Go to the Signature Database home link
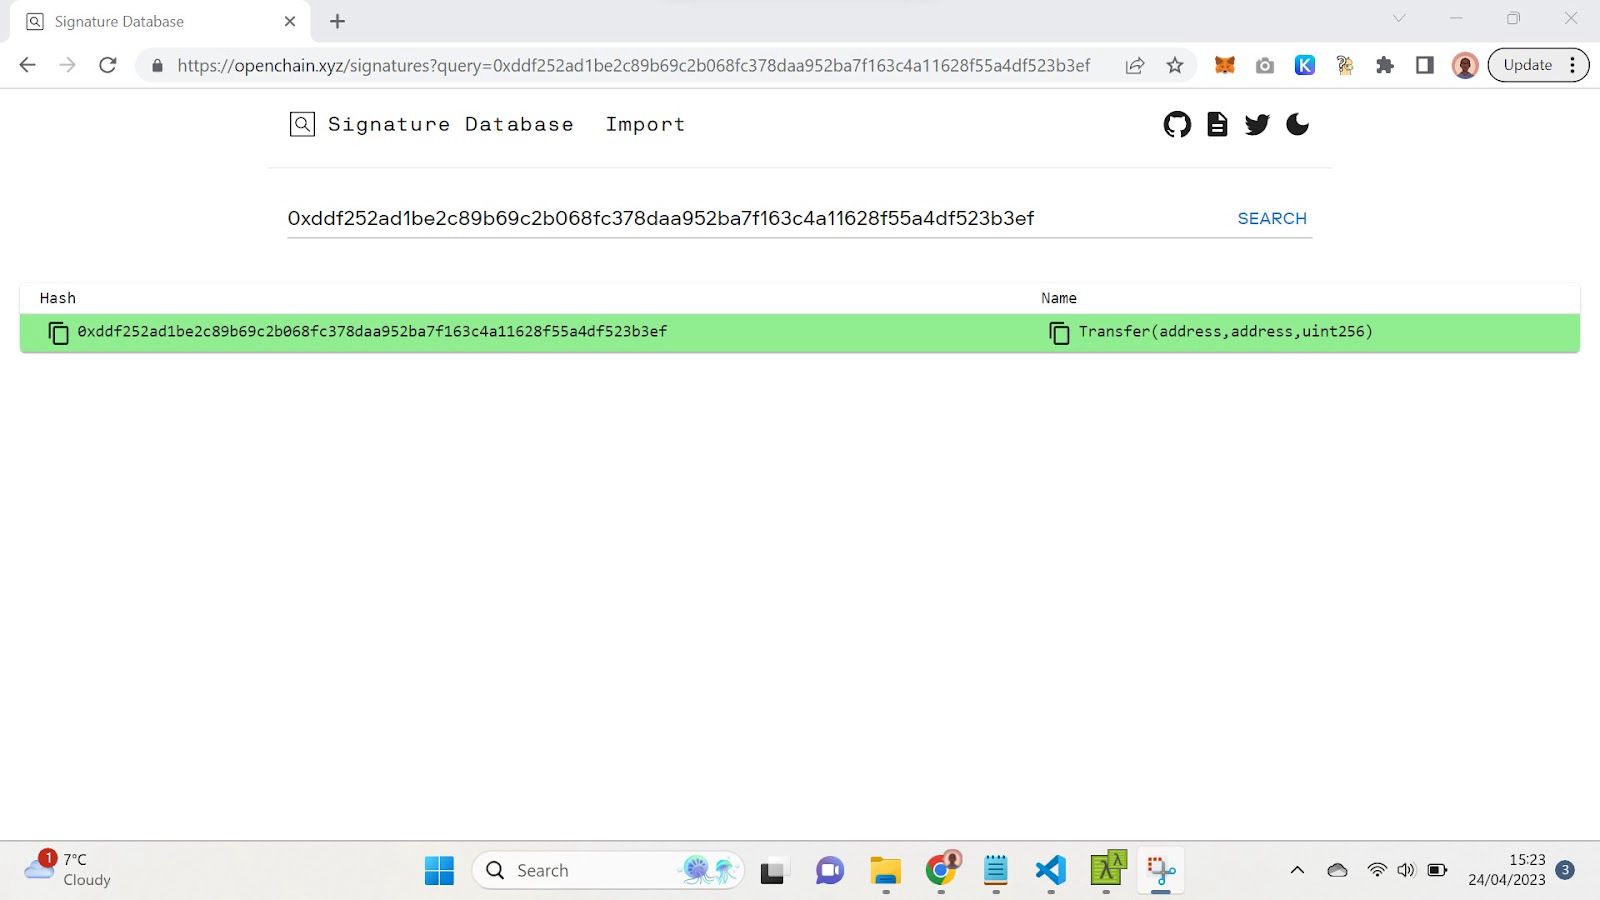The height and width of the screenshot is (900, 1600). click(451, 124)
